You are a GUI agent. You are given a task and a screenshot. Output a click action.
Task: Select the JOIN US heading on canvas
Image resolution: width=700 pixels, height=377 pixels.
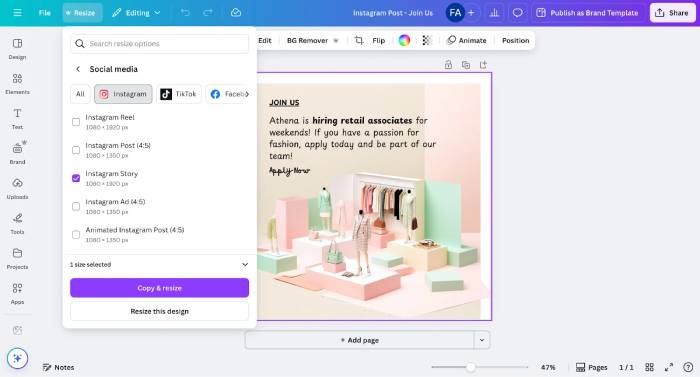[284, 103]
